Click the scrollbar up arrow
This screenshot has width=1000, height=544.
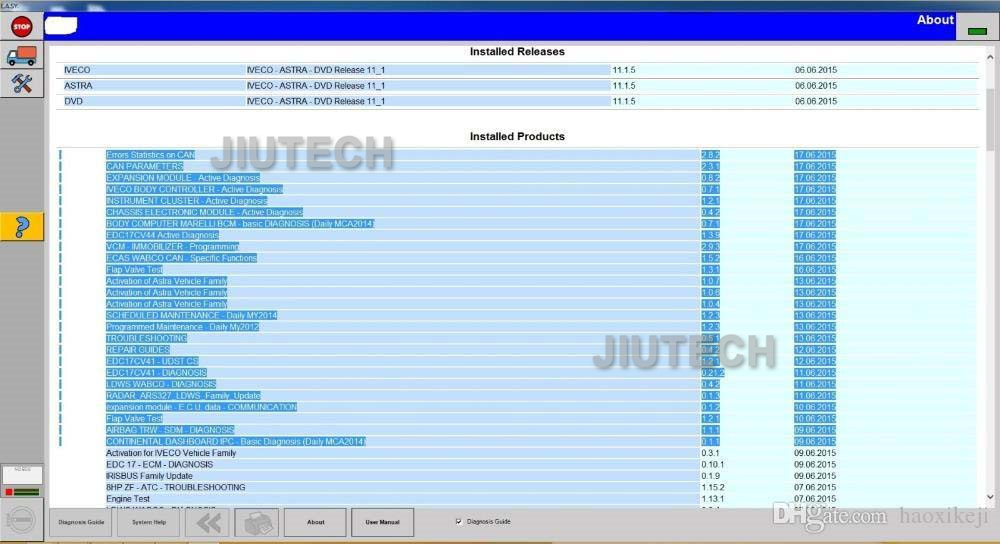tap(990, 57)
